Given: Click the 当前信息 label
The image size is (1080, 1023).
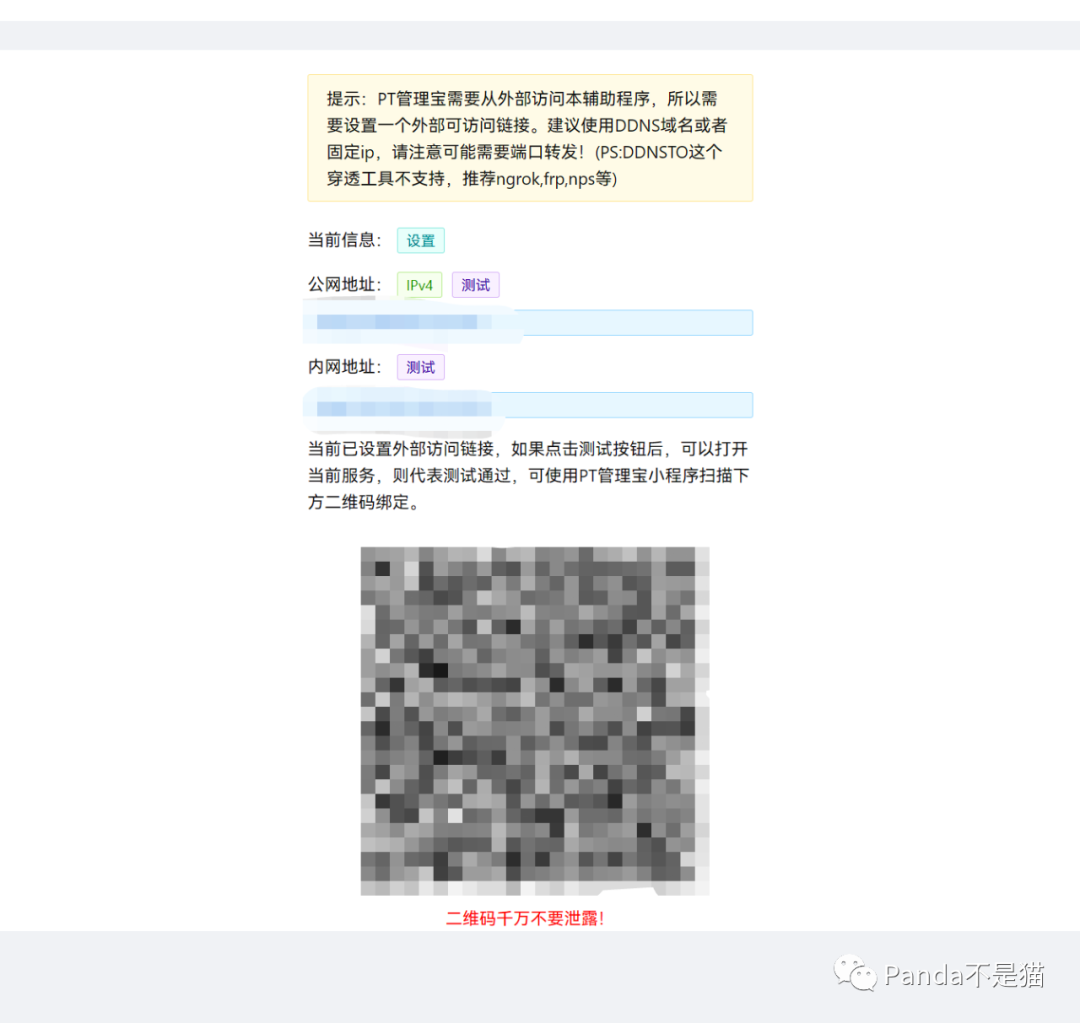Looking at the screenshot, I should pos(344,240).
